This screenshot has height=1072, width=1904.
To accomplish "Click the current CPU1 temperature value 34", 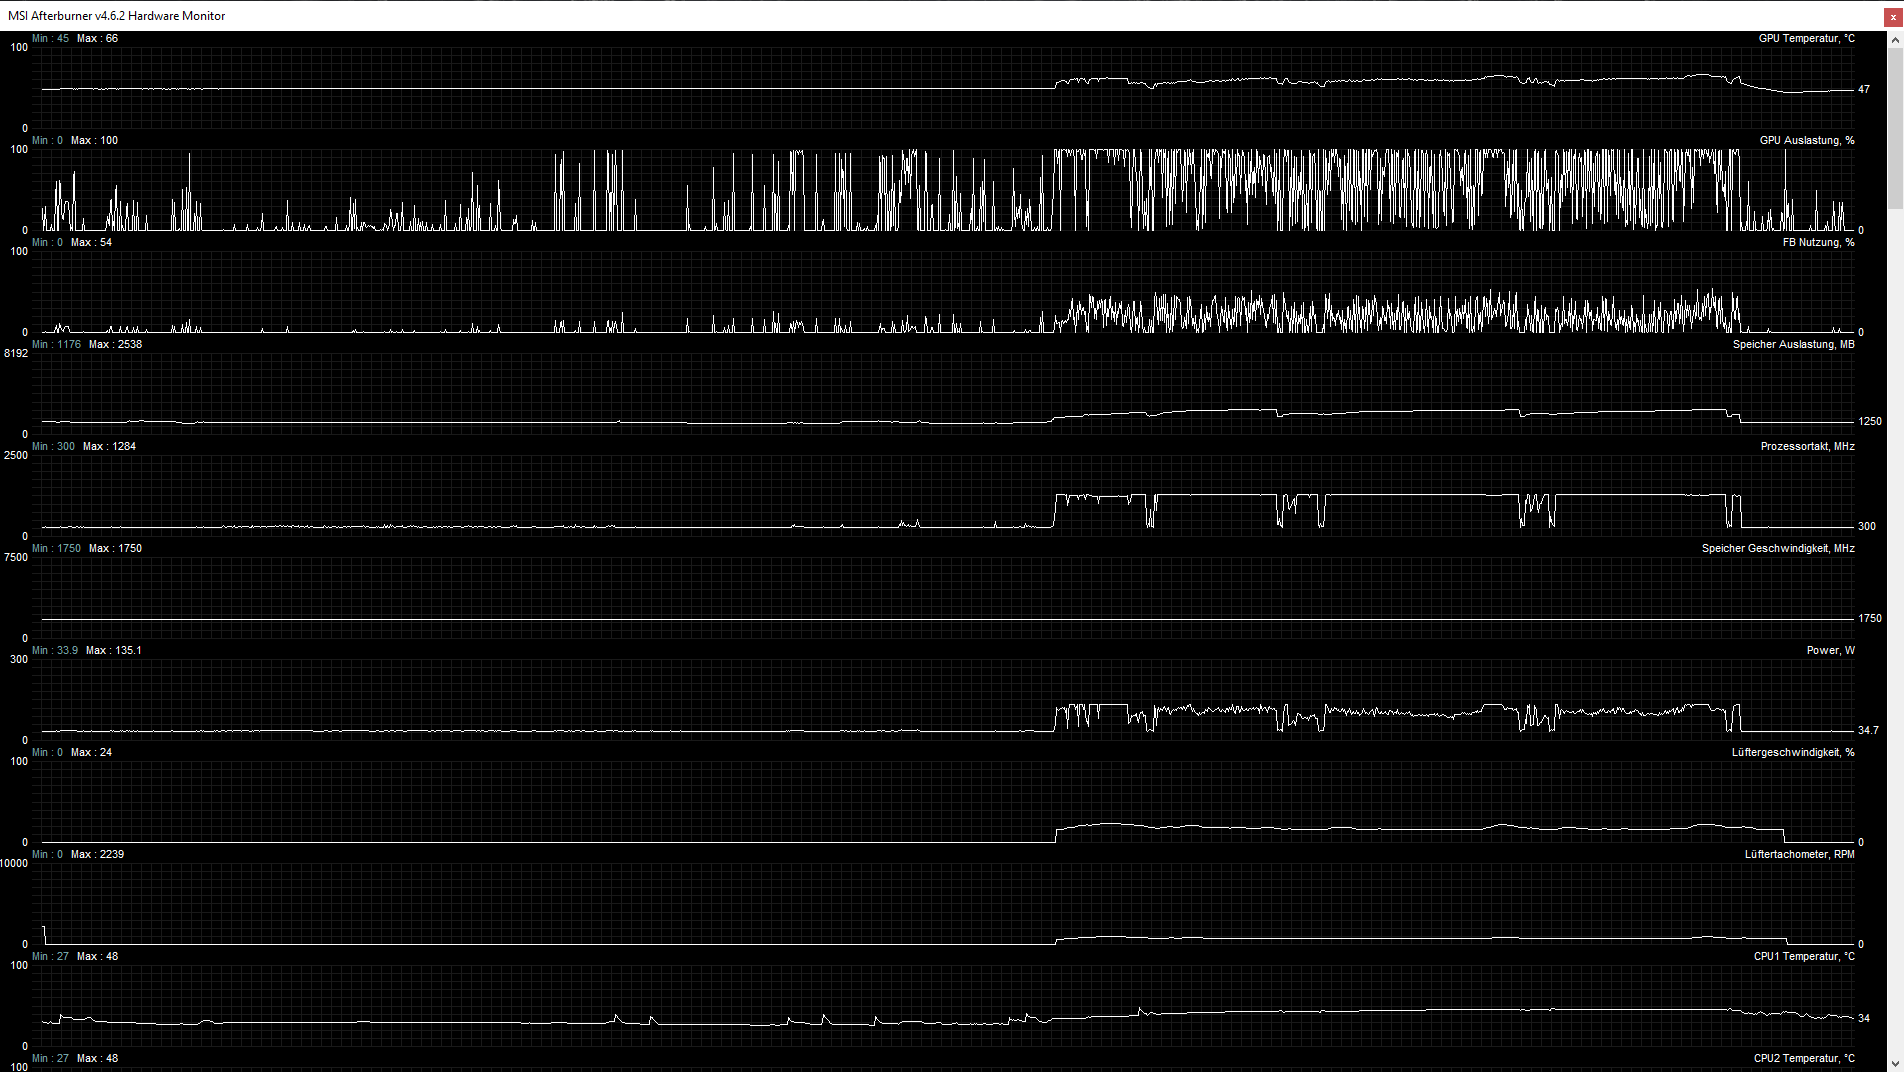I will coord(1864,1019).
